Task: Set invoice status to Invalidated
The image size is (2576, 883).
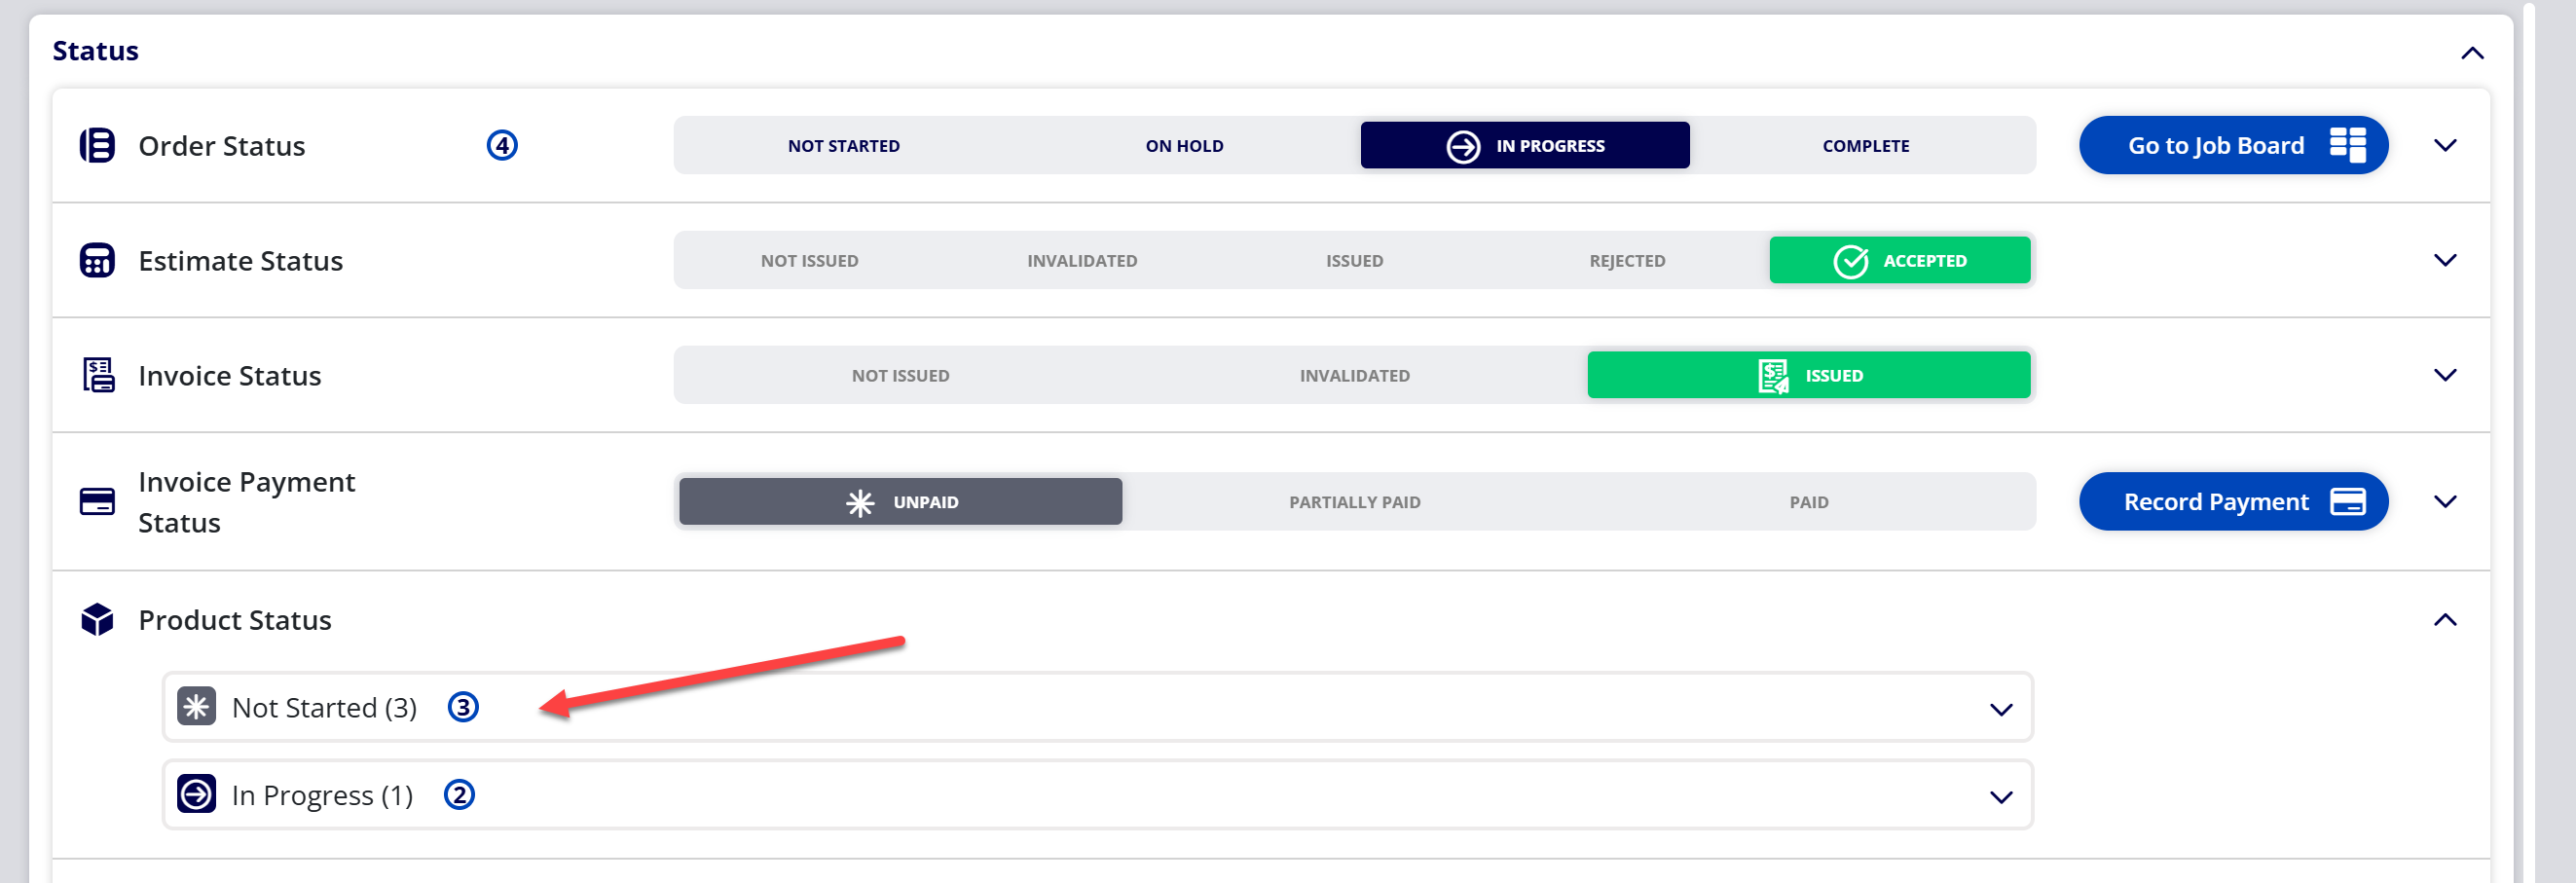Action: (x=1354, y=376)
